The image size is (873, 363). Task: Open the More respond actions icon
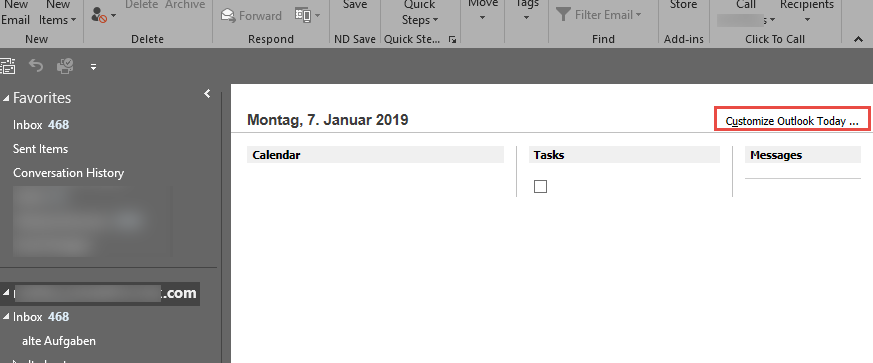(307, 16)
